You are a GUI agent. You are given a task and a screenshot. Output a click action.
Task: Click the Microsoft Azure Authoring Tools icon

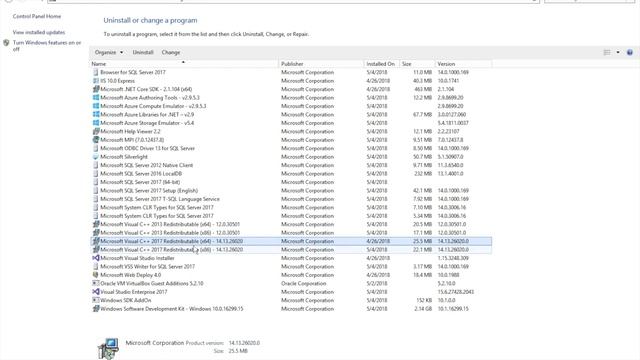pos(96,98)
